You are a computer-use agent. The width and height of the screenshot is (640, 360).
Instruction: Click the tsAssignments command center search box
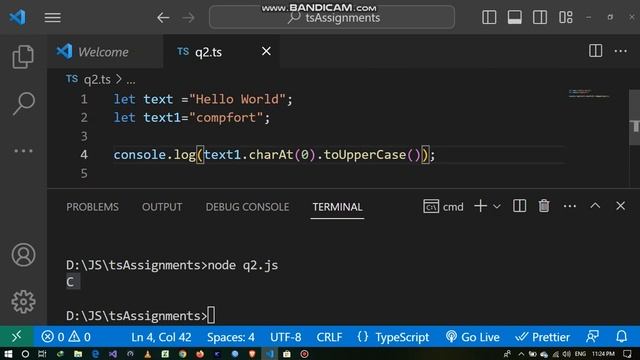pos(332,18)
